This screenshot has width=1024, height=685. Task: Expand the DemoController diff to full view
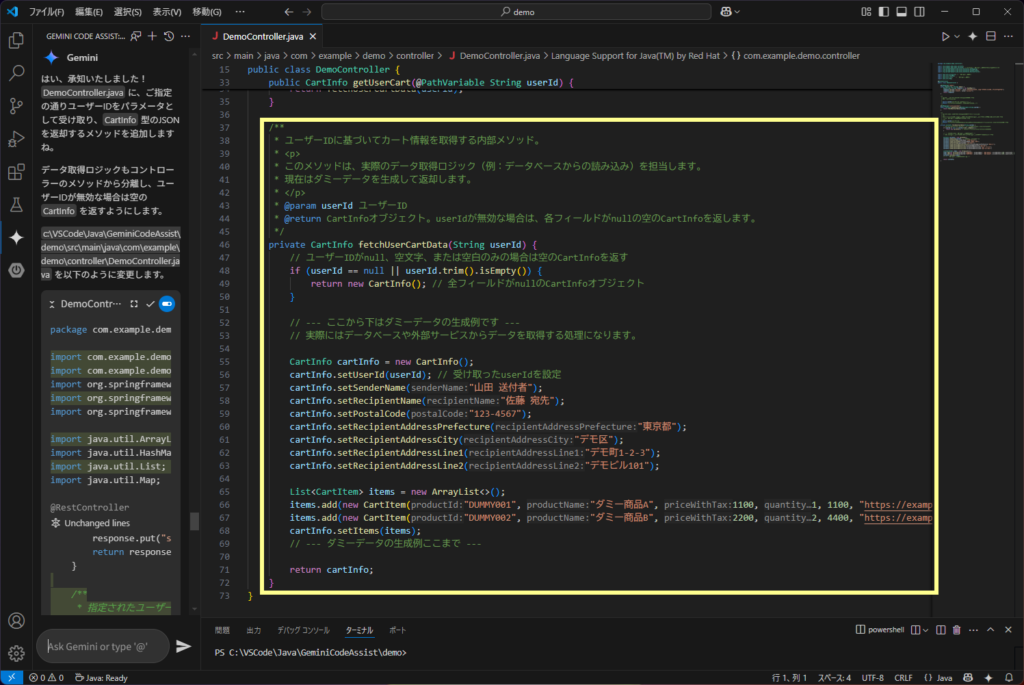(134, 304)
